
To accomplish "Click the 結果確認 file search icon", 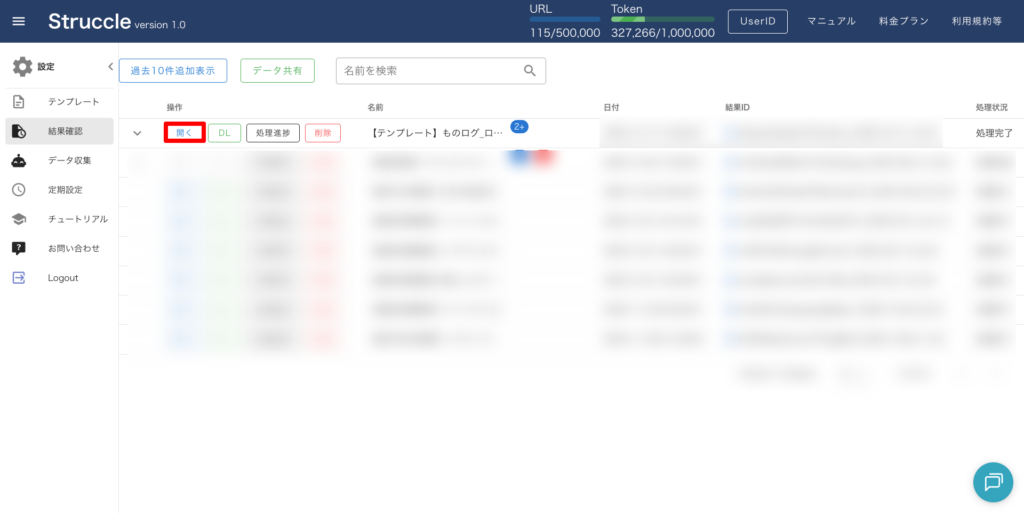I will tap(19, 131).
